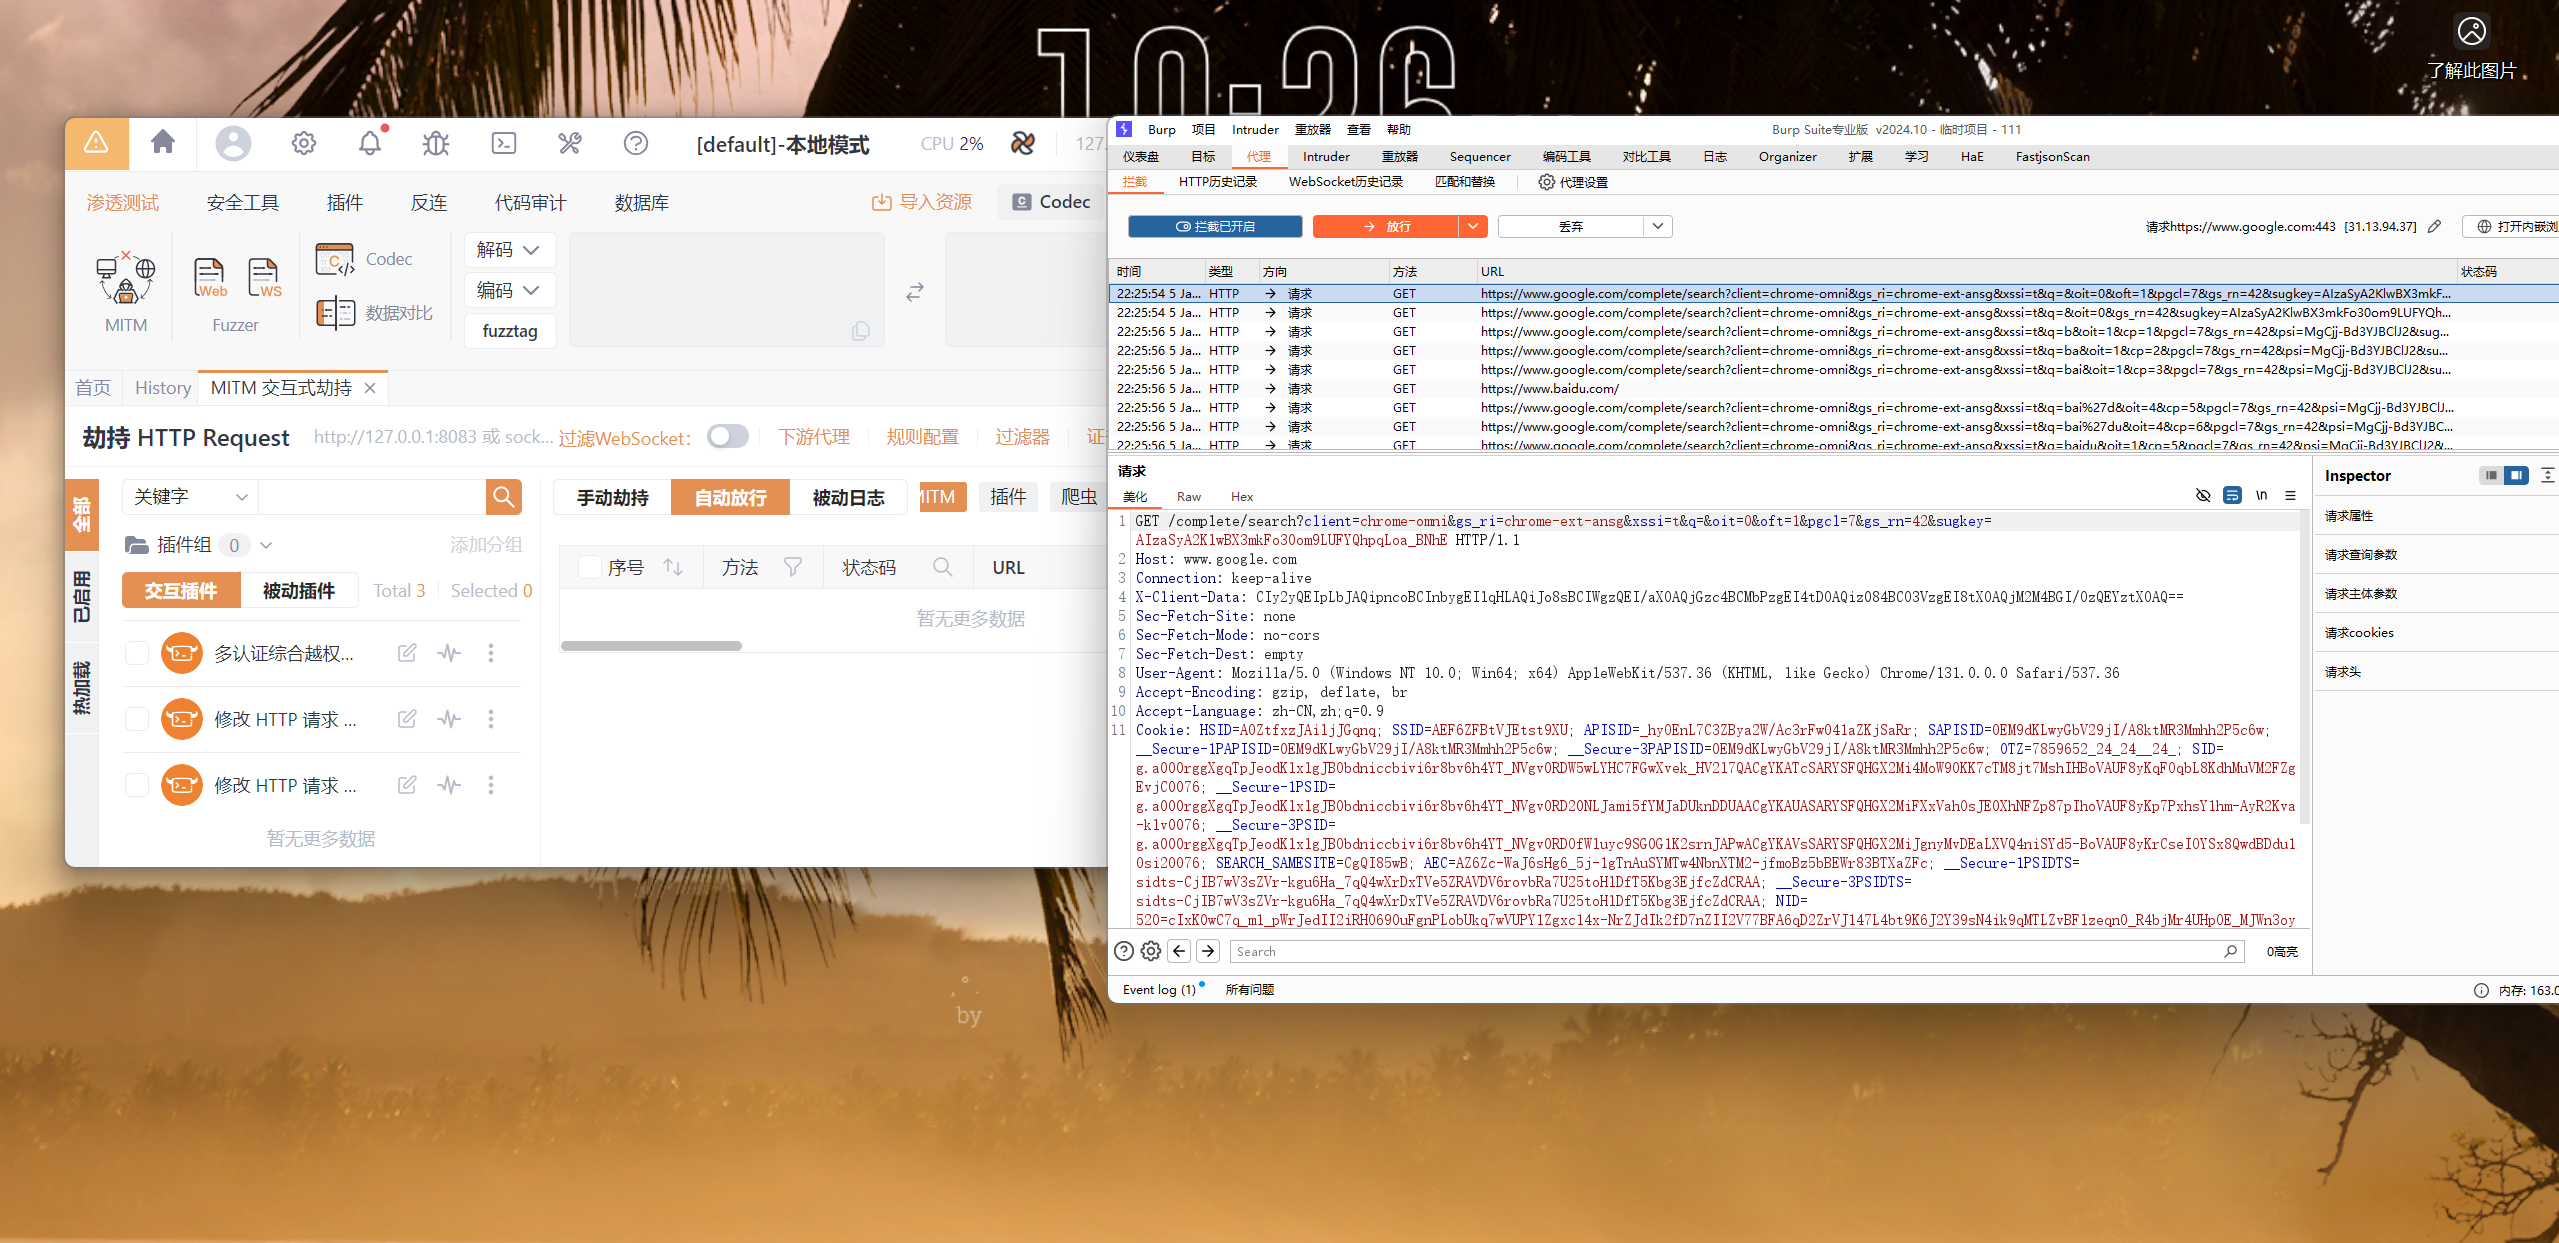Check the 多认证综合越权 plugin checkbox
The image size is (2559, 1243).
tap(137, 653)
